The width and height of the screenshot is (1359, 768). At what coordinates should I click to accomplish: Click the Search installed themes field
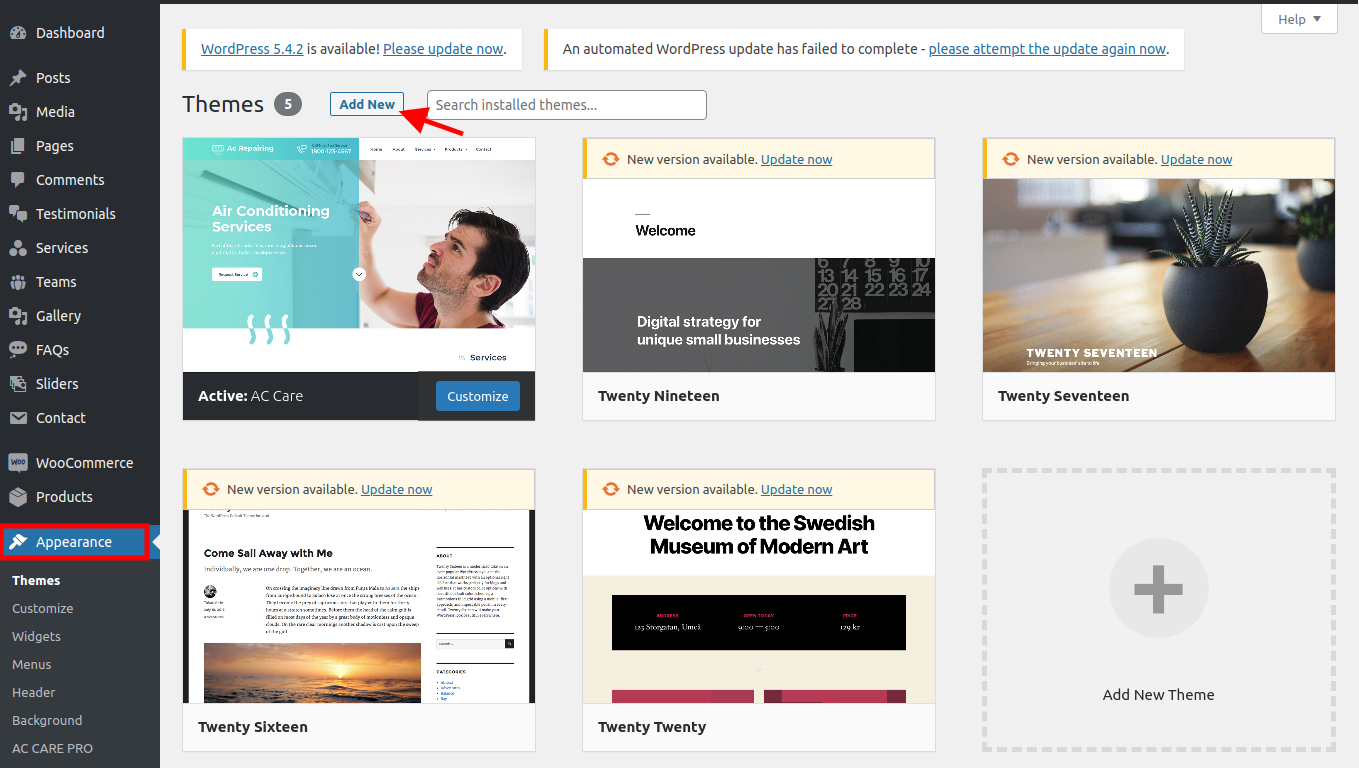click(567, 105)
